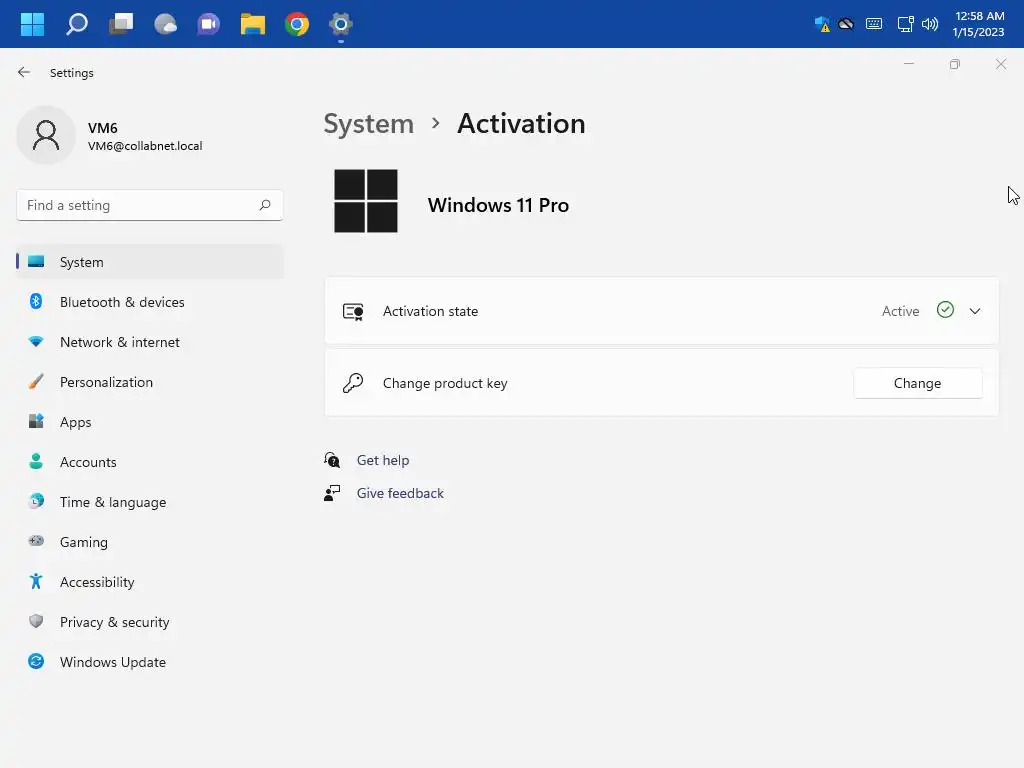
Task: Click System breadcrumb link
Action: pyautogui.click(x=369, y=124)
